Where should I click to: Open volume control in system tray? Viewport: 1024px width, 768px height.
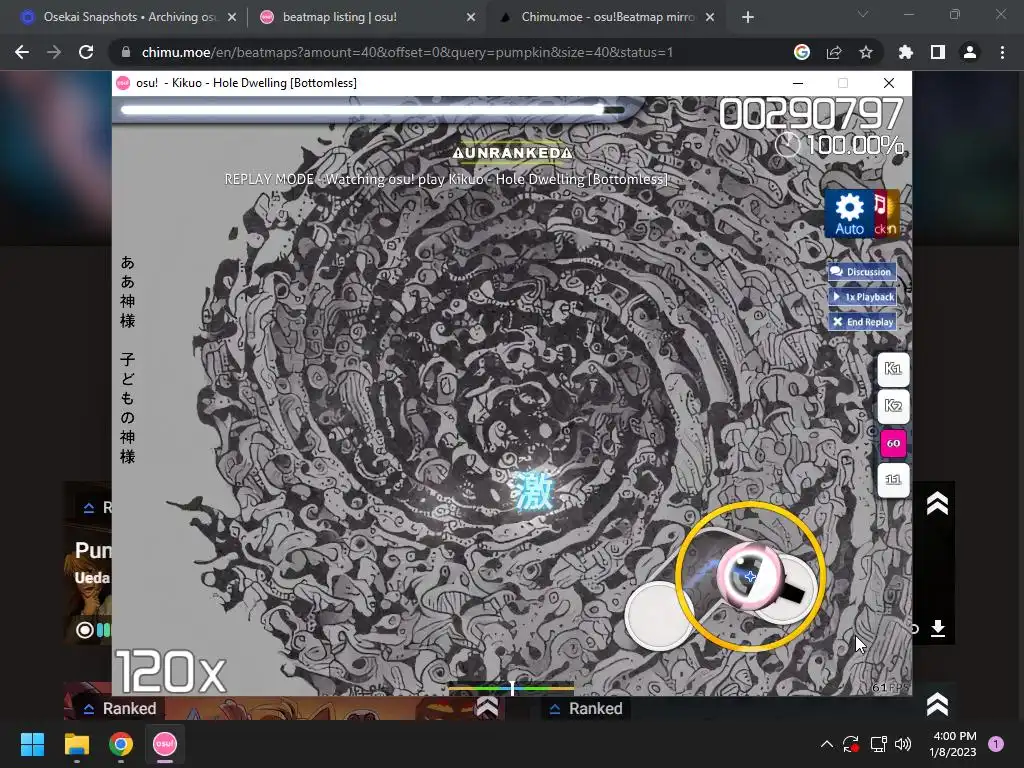[x=903, y=744]
